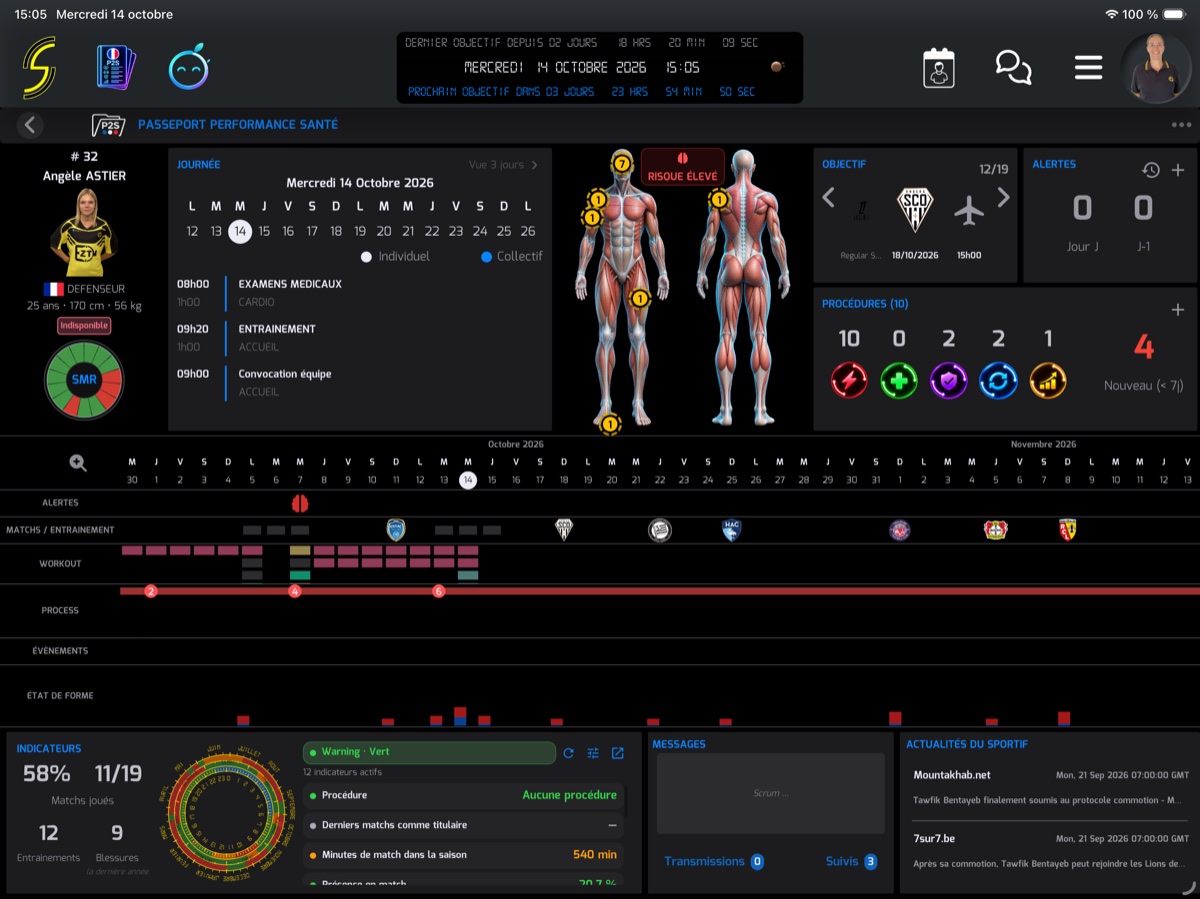
Task: Click the Indisponible status badge
Action: pyautogui.click(x=84, y=326)
